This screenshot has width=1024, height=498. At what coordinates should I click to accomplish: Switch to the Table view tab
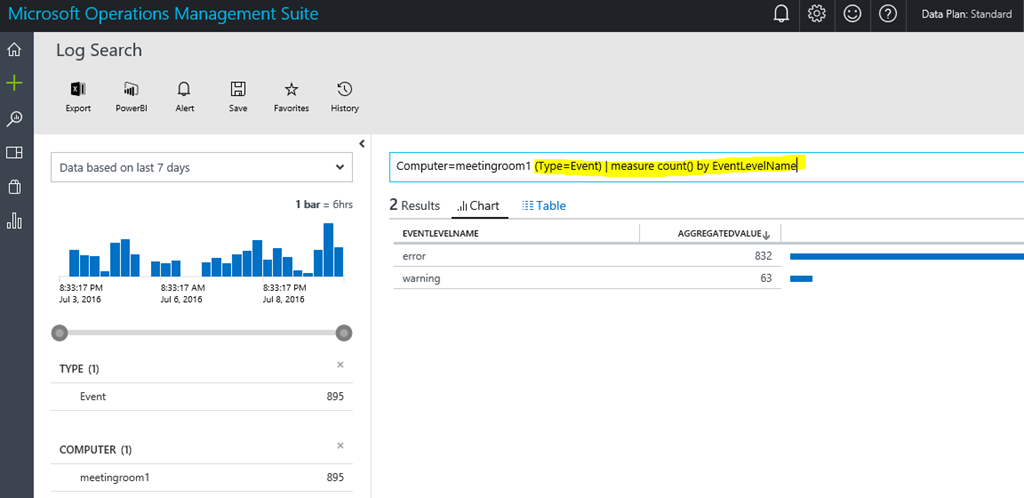(544, 205)
